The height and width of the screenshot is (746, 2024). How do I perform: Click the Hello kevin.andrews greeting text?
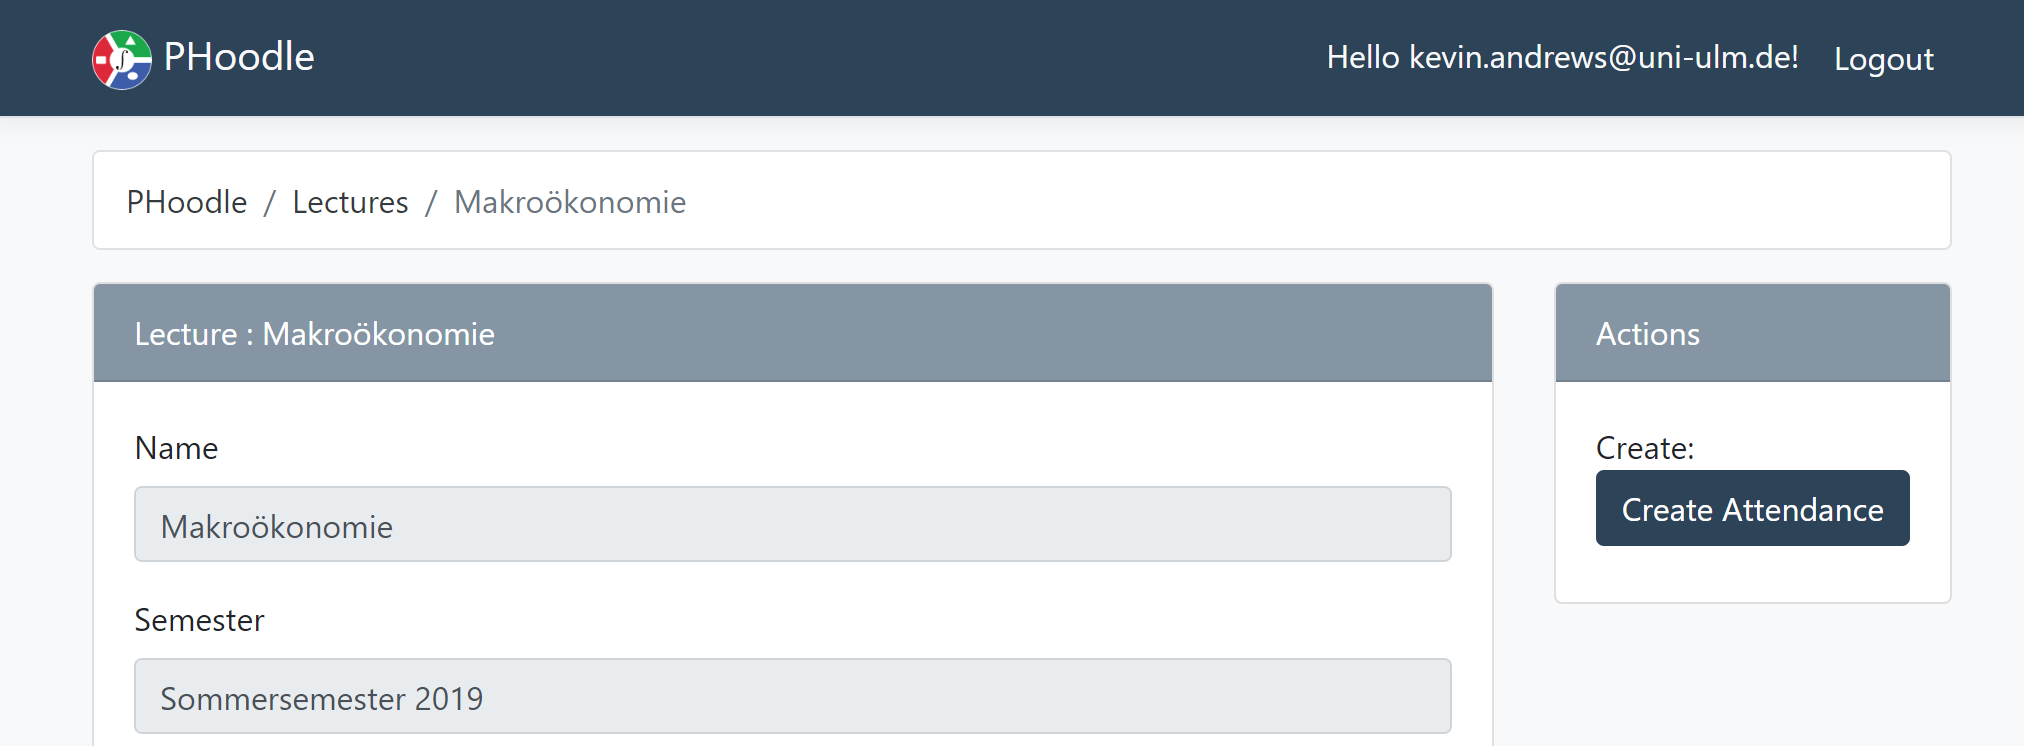(x=1562, y=57)
